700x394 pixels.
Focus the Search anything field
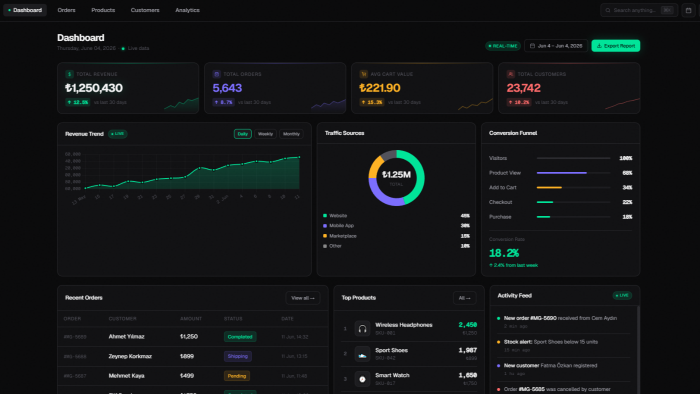639,10
